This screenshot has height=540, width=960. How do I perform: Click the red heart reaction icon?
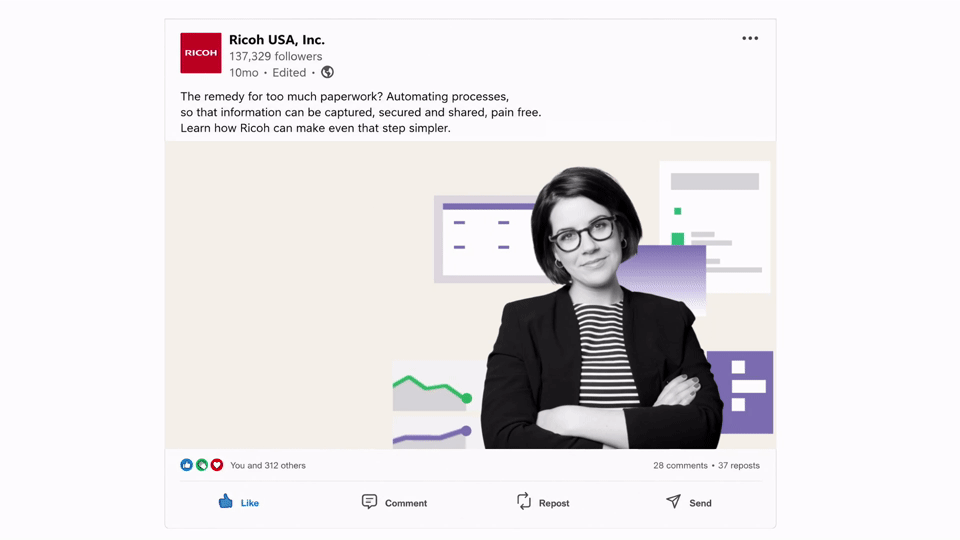pyautogui.click(x=217, y=465)
